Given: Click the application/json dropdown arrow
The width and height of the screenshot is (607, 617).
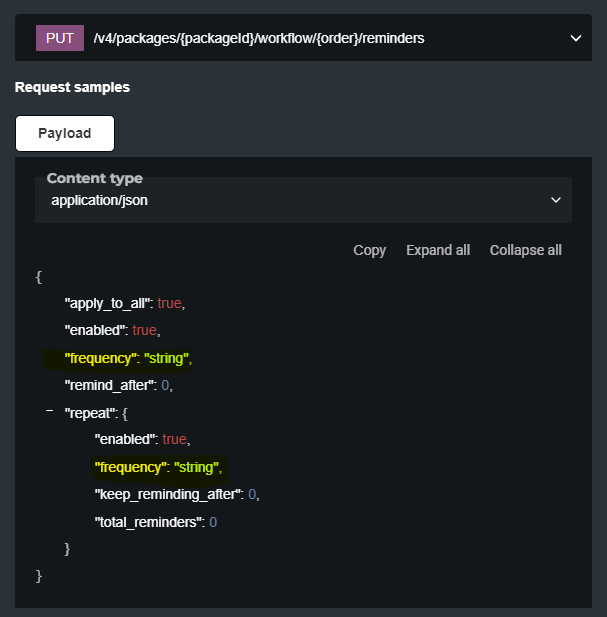Looking at the screenshot, I should [x=556, y=200].
